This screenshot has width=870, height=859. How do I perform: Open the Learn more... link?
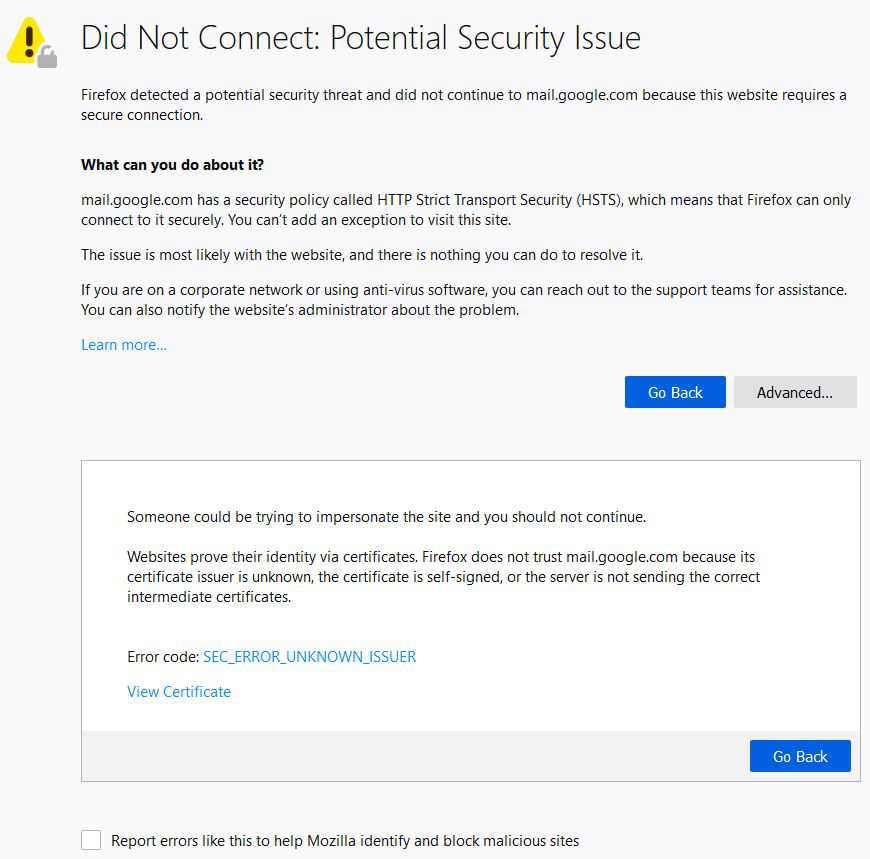124,345
